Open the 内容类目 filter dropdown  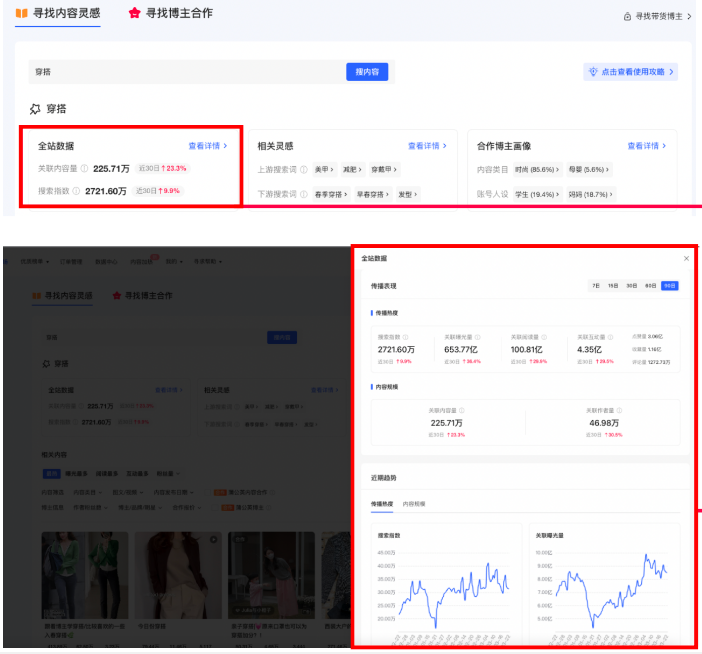point(88,492)
